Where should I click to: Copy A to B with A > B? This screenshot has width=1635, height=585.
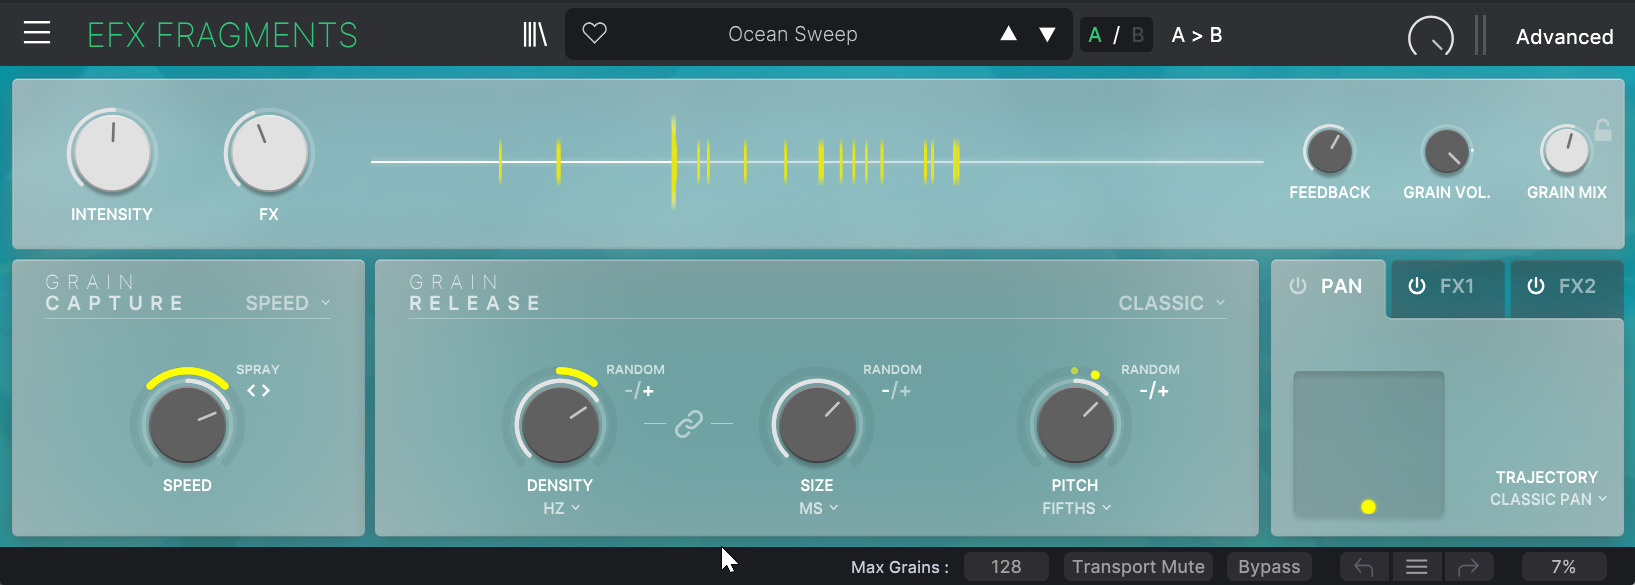[x=1197, y=35]
